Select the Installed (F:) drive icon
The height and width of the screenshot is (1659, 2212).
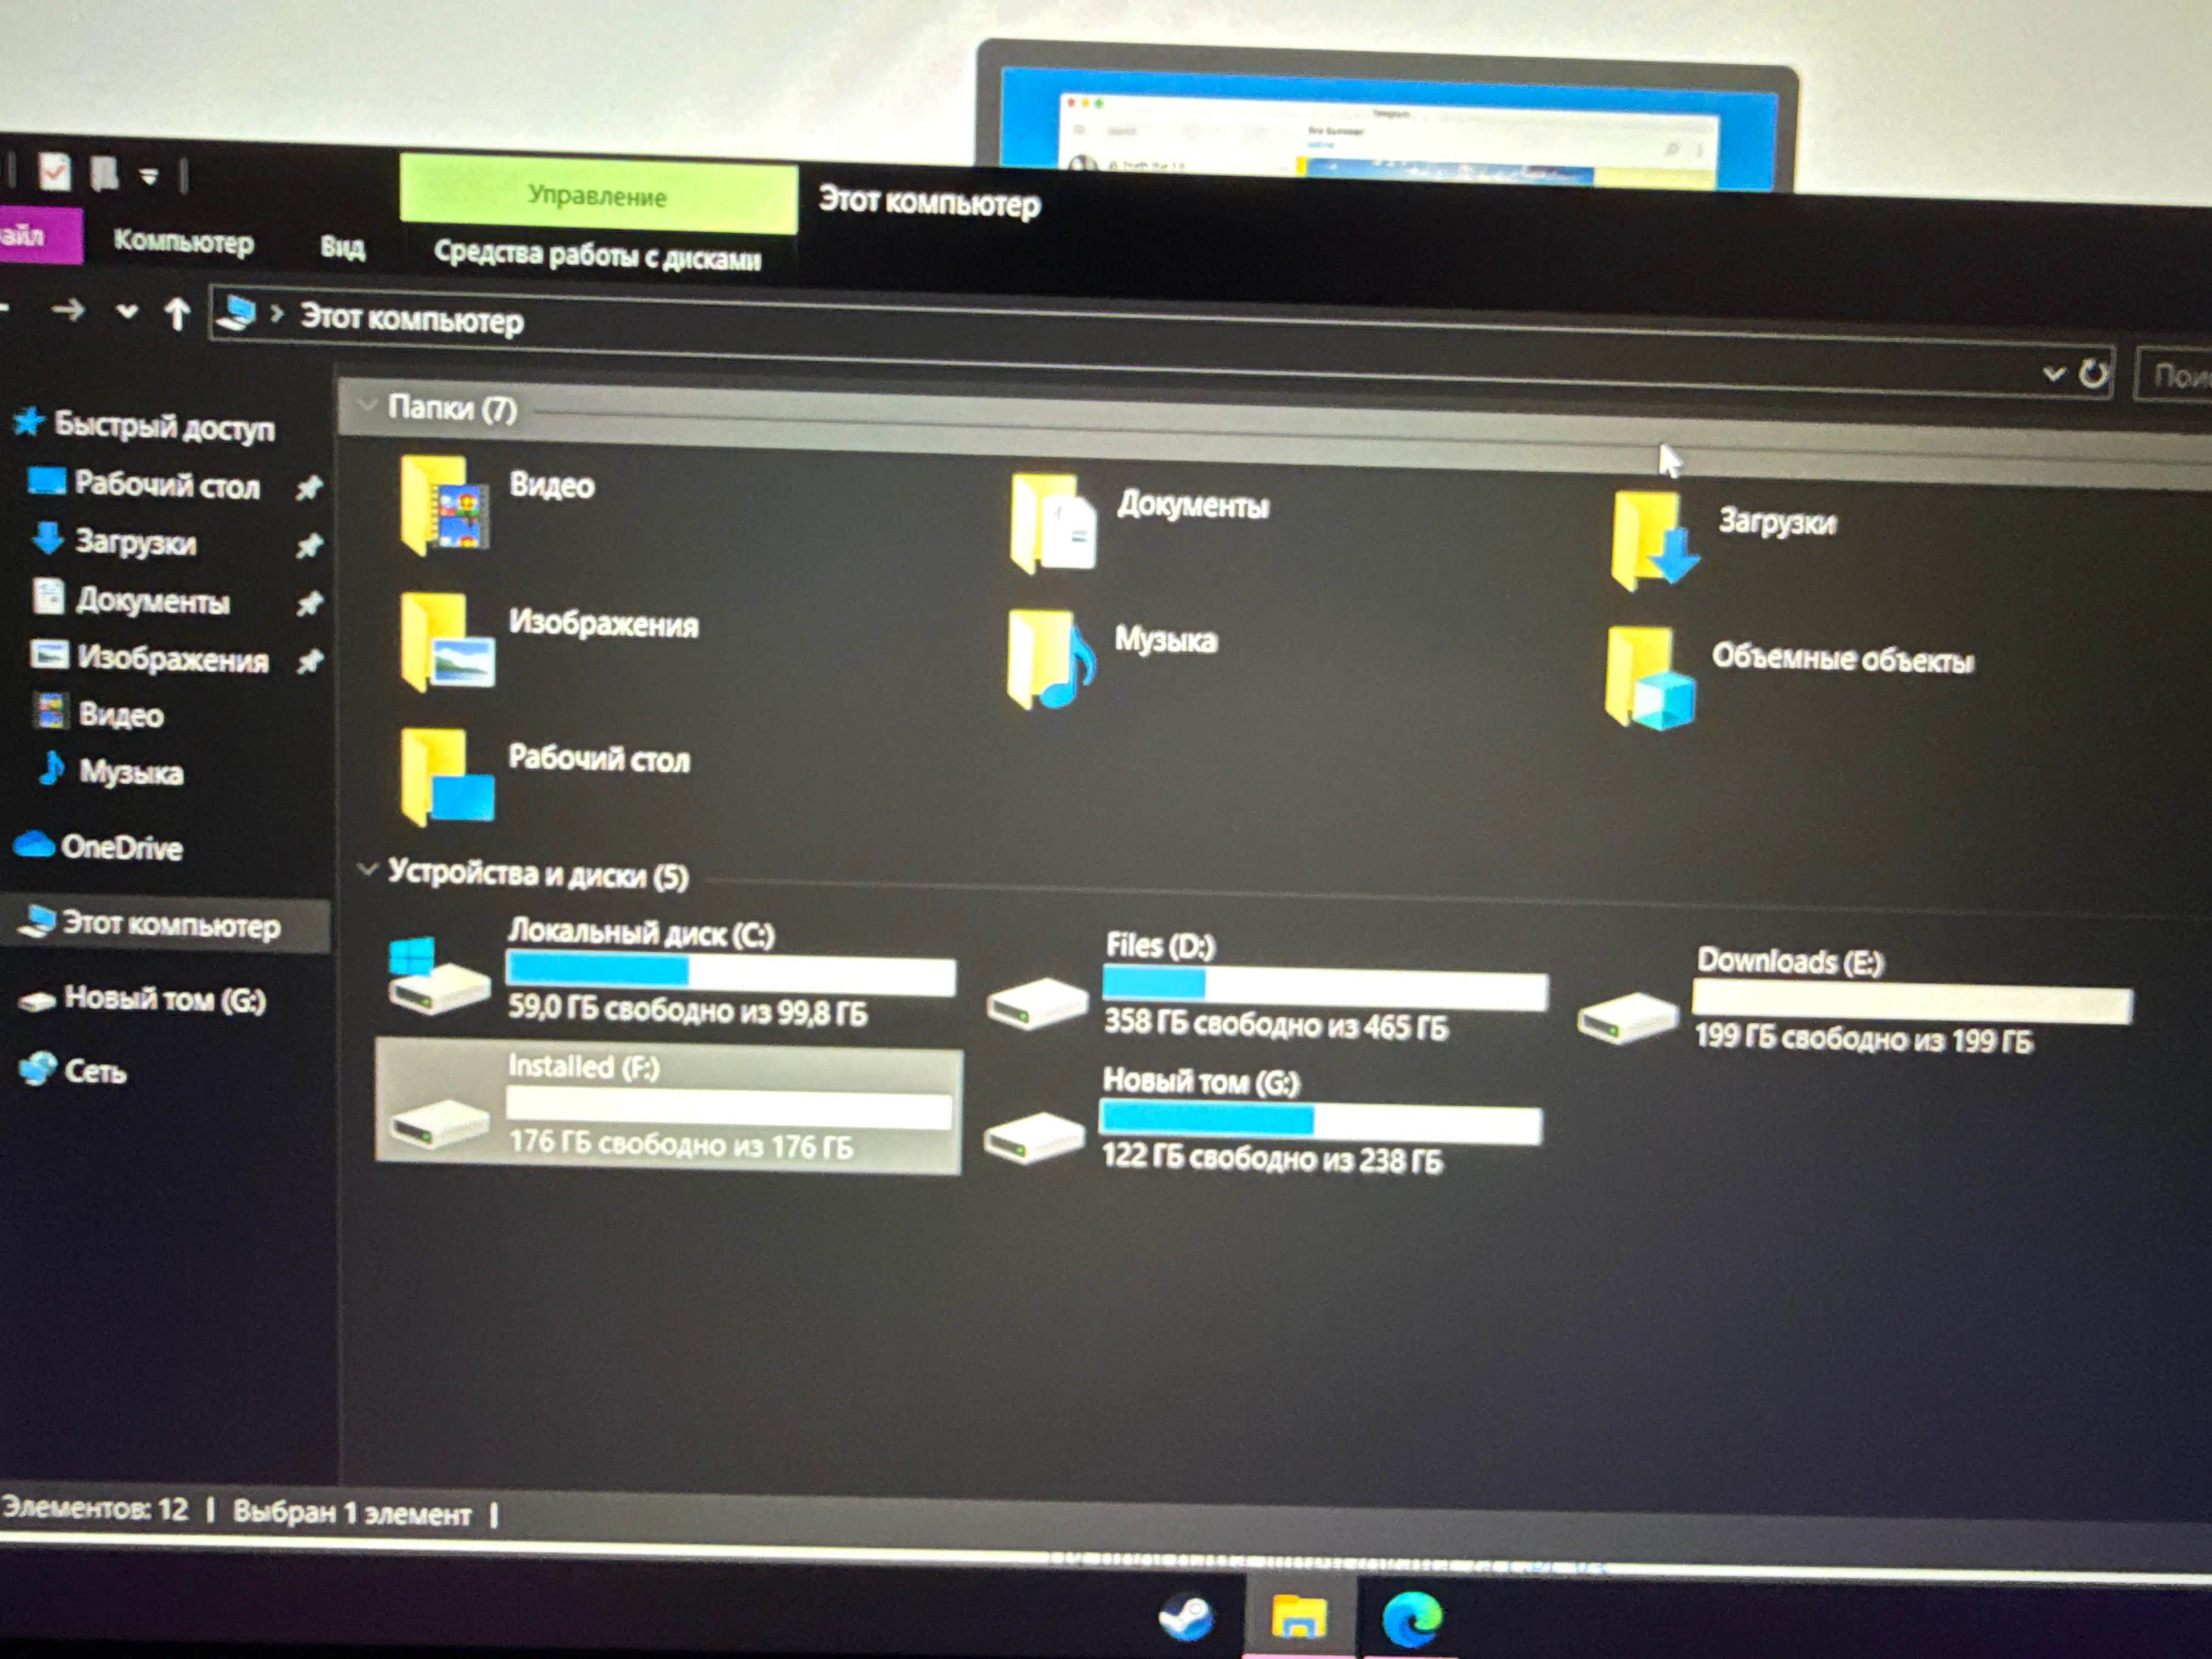[x=439, y=1124]
